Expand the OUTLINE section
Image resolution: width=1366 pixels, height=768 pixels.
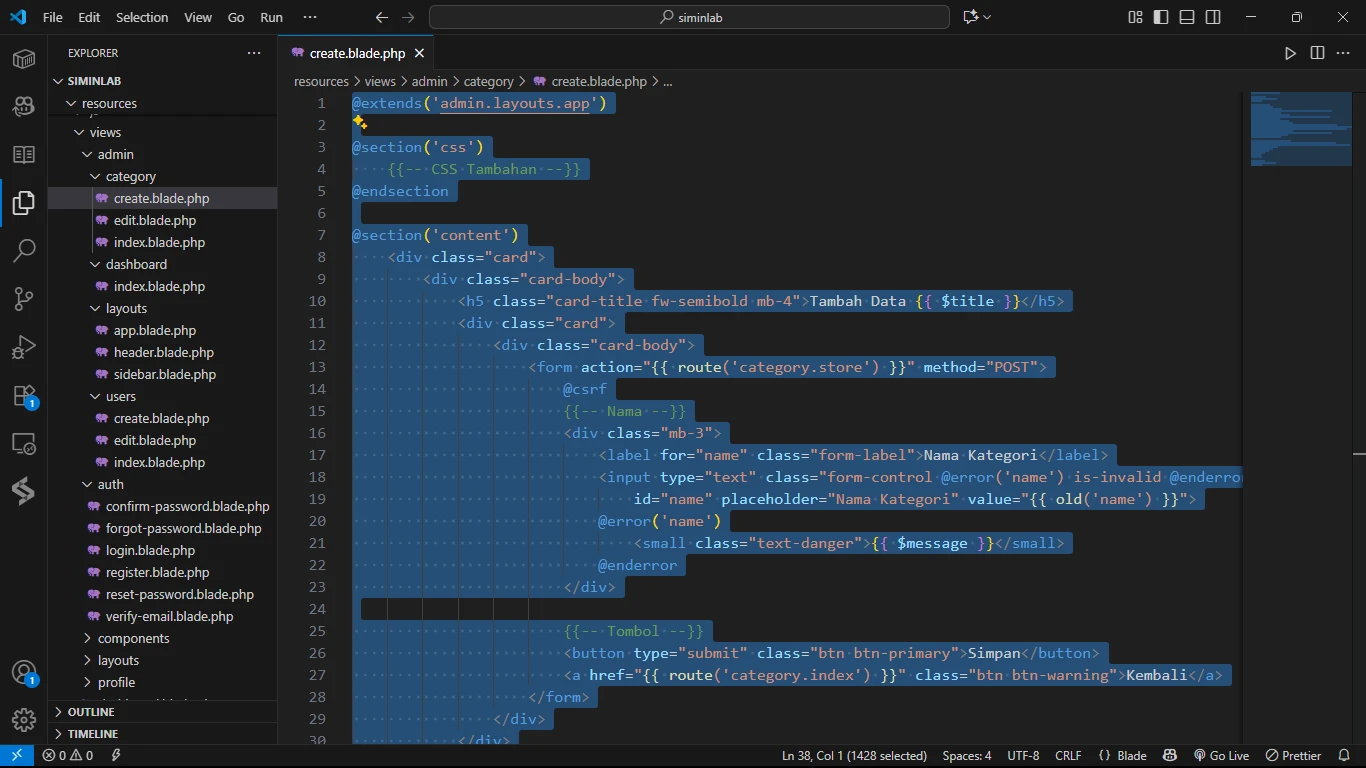(x=91, y=712)
